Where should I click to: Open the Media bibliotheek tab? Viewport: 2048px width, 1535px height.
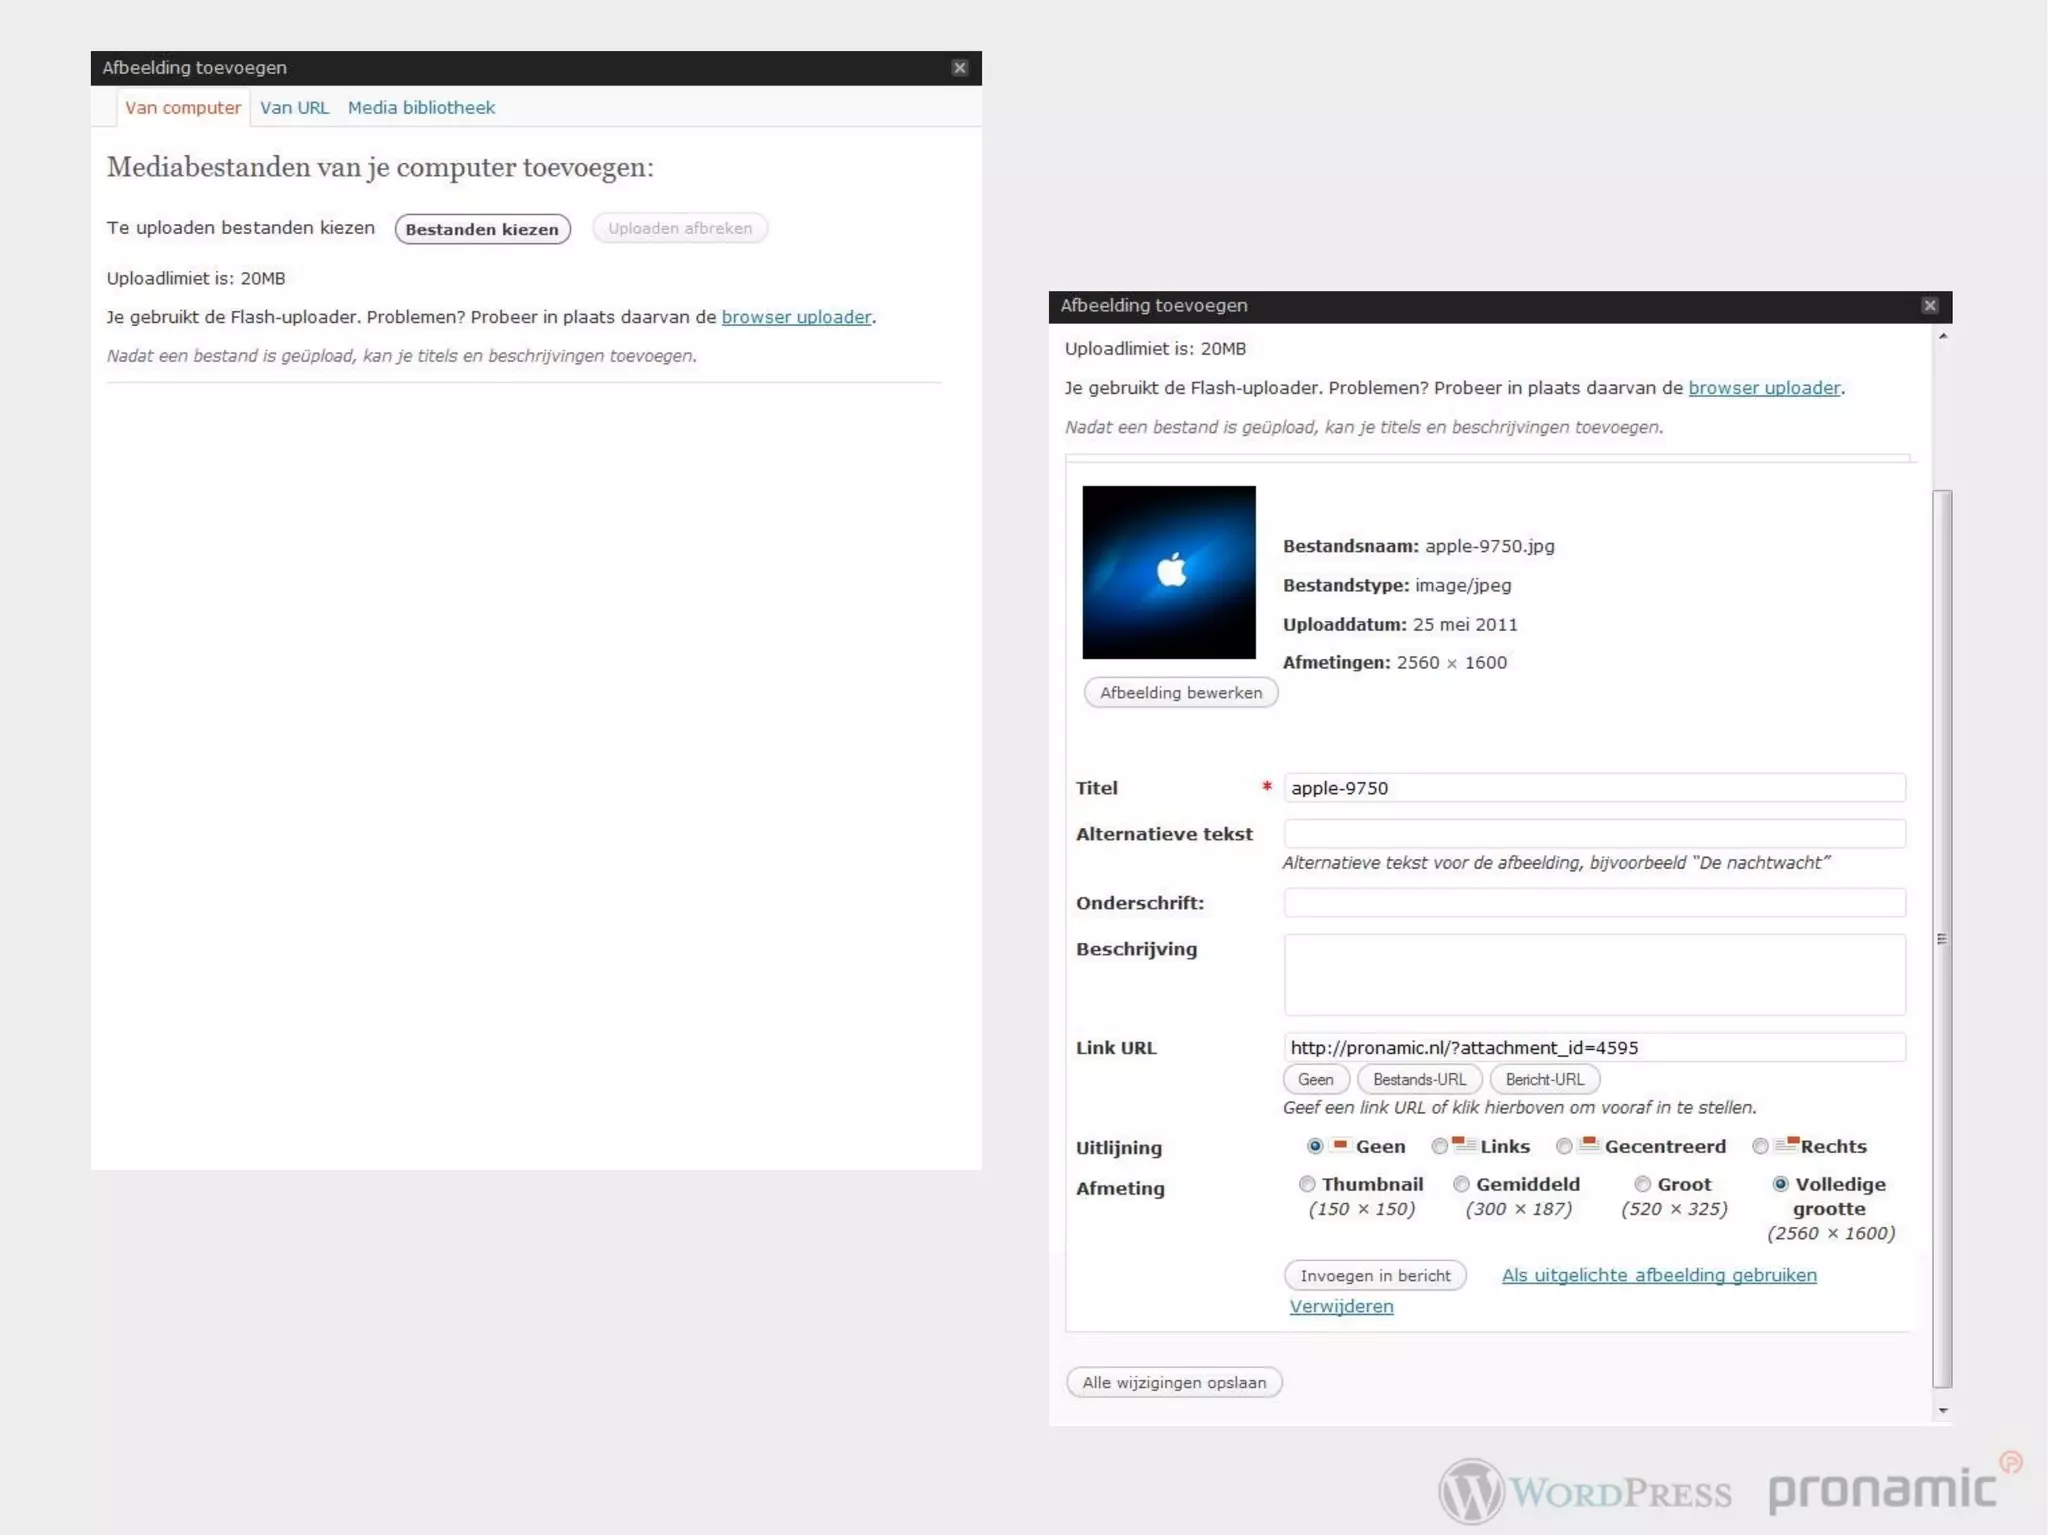421,108
